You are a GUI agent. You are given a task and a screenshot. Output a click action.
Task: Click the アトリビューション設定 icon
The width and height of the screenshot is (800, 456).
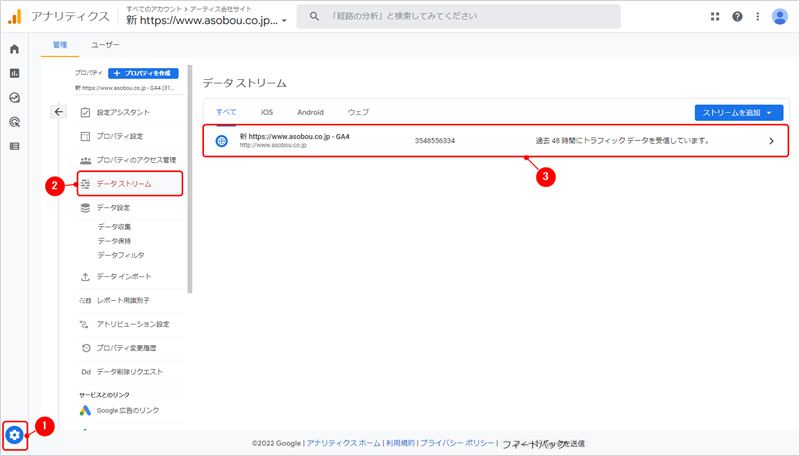pos(84,324)
